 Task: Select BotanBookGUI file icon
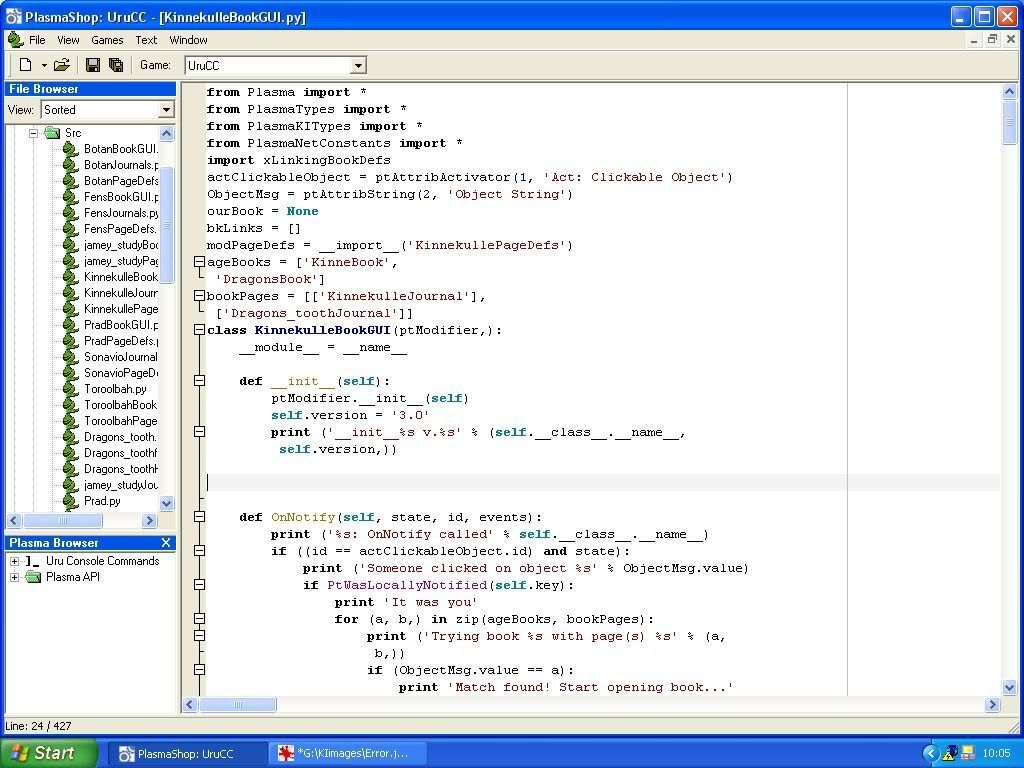(x=71, y=149)
